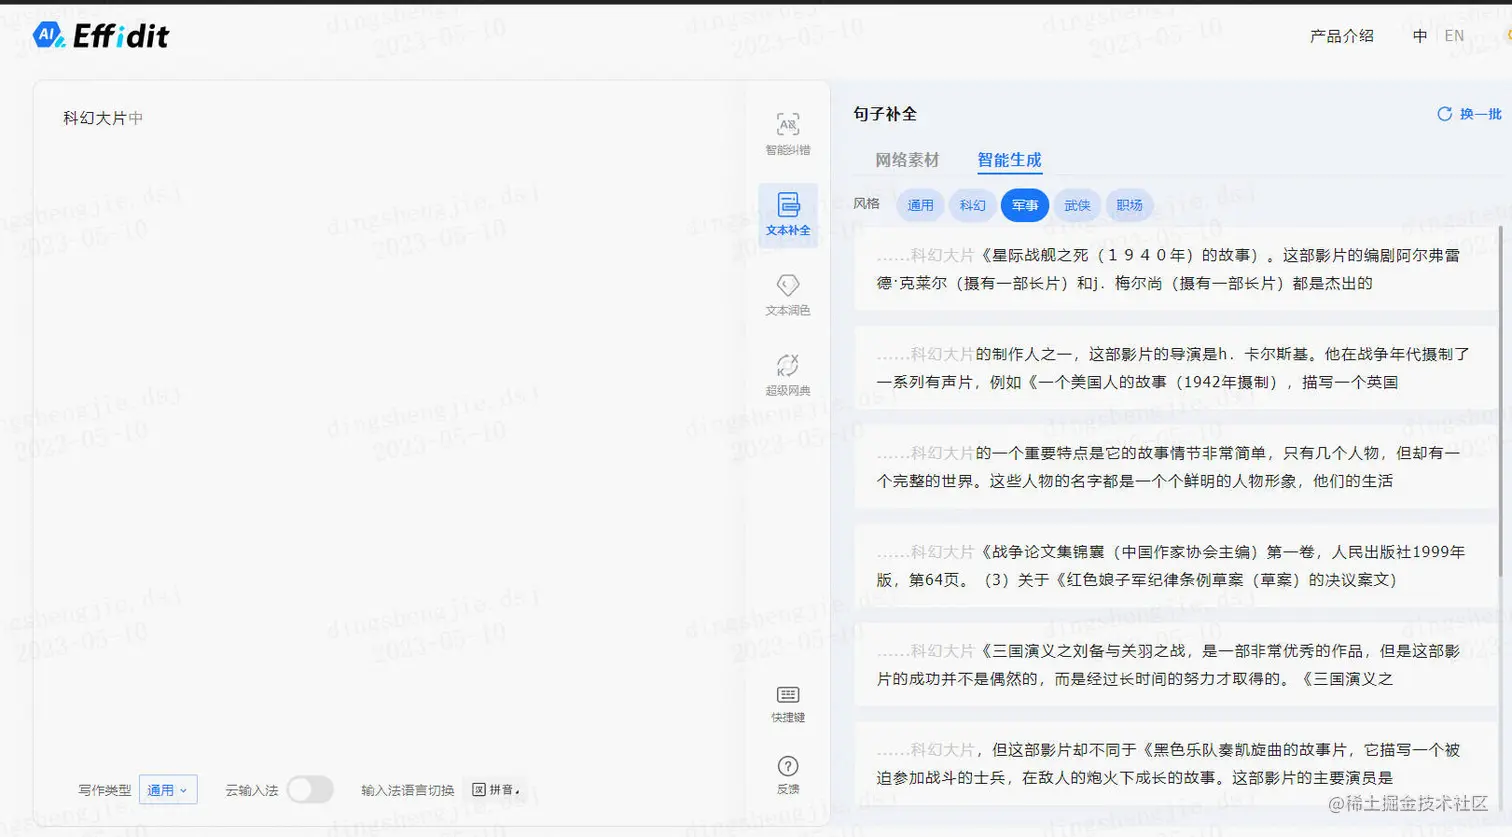Choose the 科幻 style pill
Screen dimensions: 1512x837
[972, 205]
